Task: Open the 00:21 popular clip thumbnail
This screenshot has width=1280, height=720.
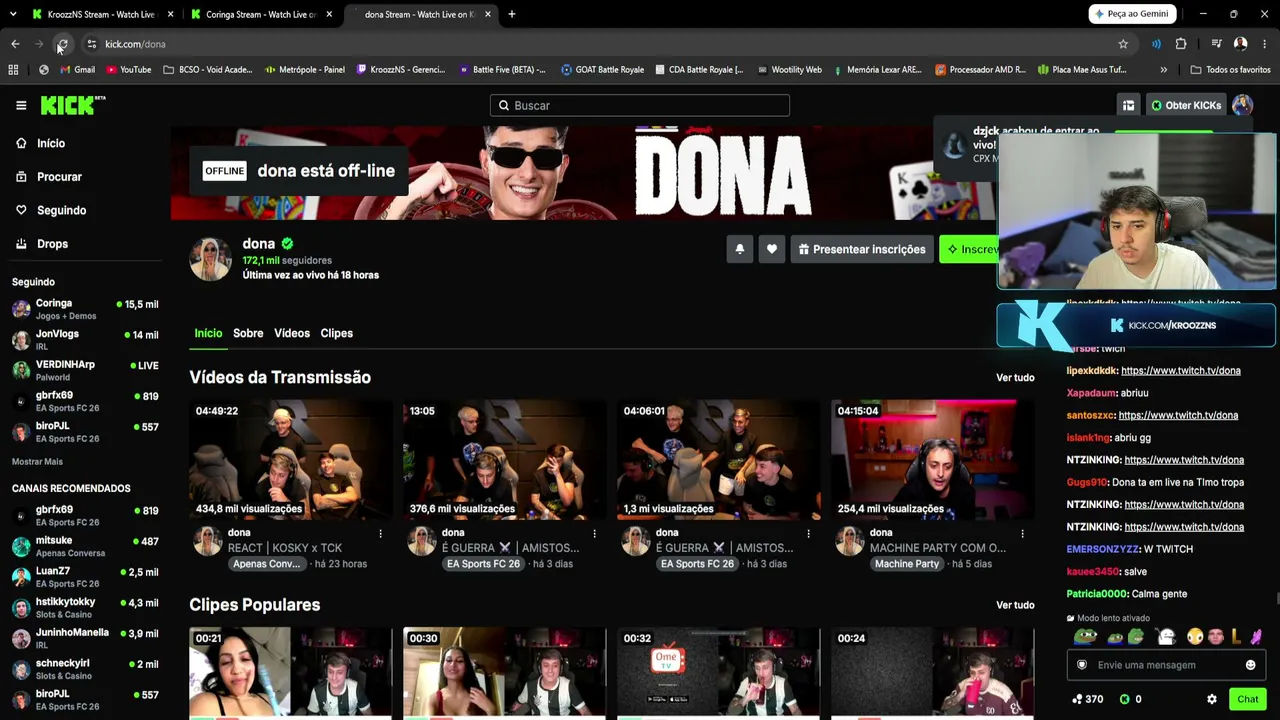Action: click(291, 672)
